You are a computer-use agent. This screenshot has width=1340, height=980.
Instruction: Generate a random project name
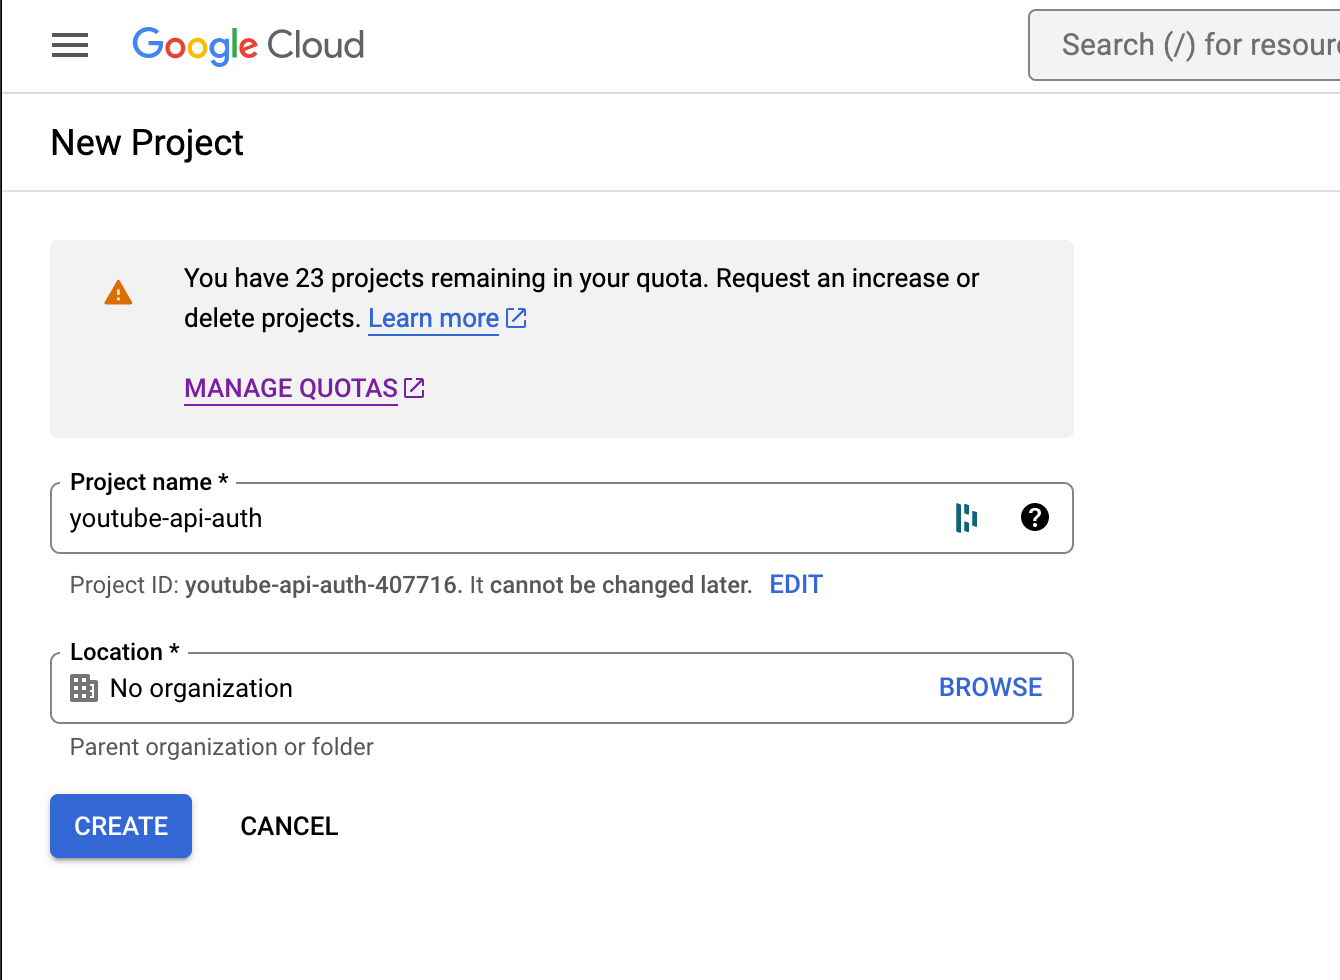tap(965, 518)
